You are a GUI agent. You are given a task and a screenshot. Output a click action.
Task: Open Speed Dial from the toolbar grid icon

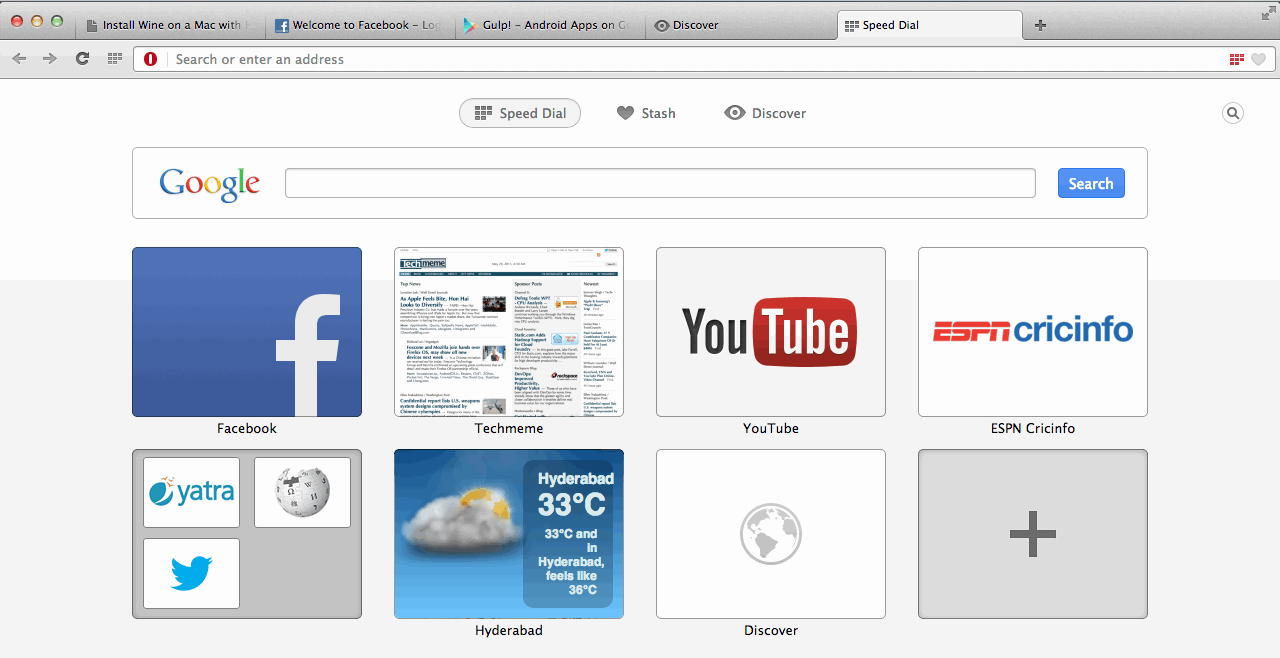coord(115,59)
